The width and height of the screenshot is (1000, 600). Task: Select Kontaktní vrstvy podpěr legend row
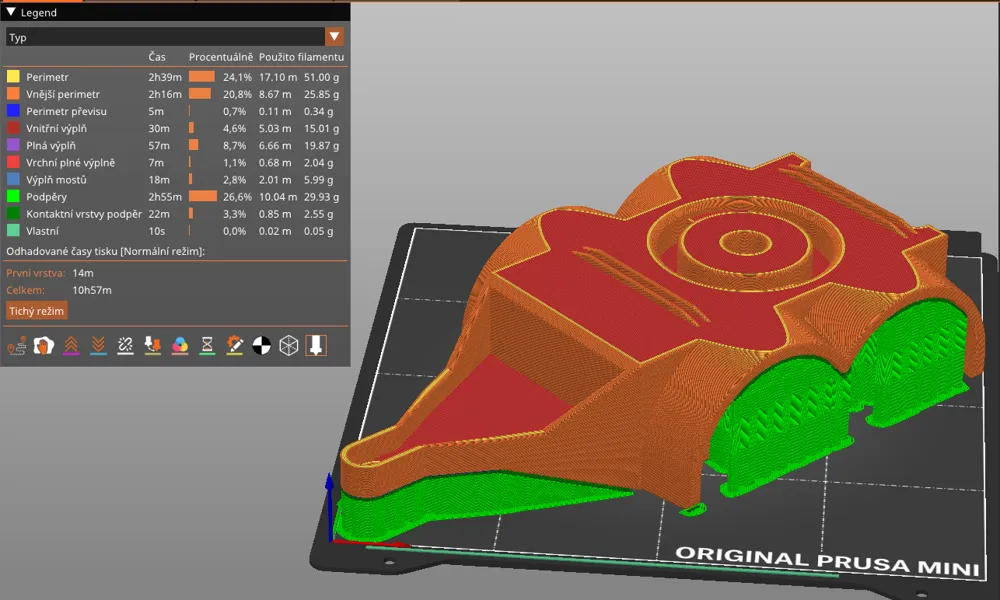tap(175, 214)
